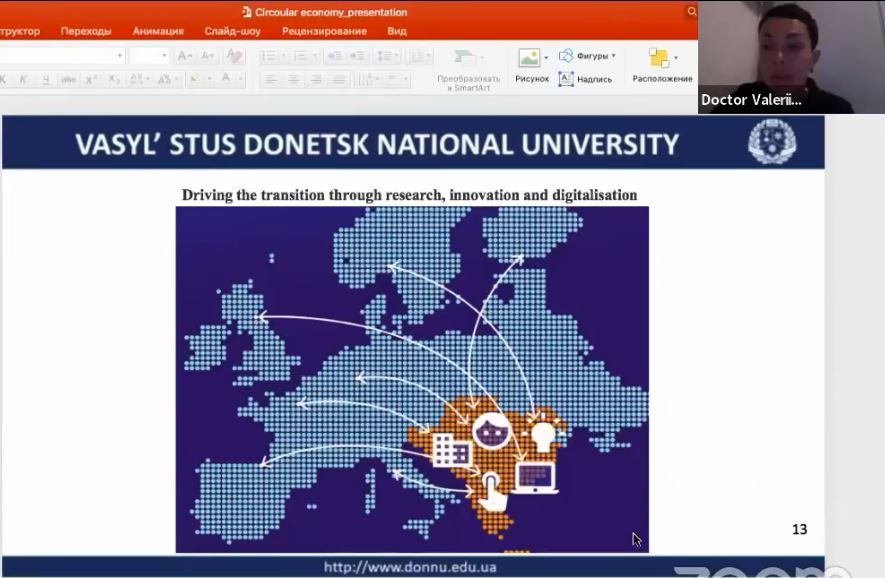Select the Doctor Valerii video thumbnail
Image resolution: width=885 pixels, height=578 pixels.
(791, 57)
